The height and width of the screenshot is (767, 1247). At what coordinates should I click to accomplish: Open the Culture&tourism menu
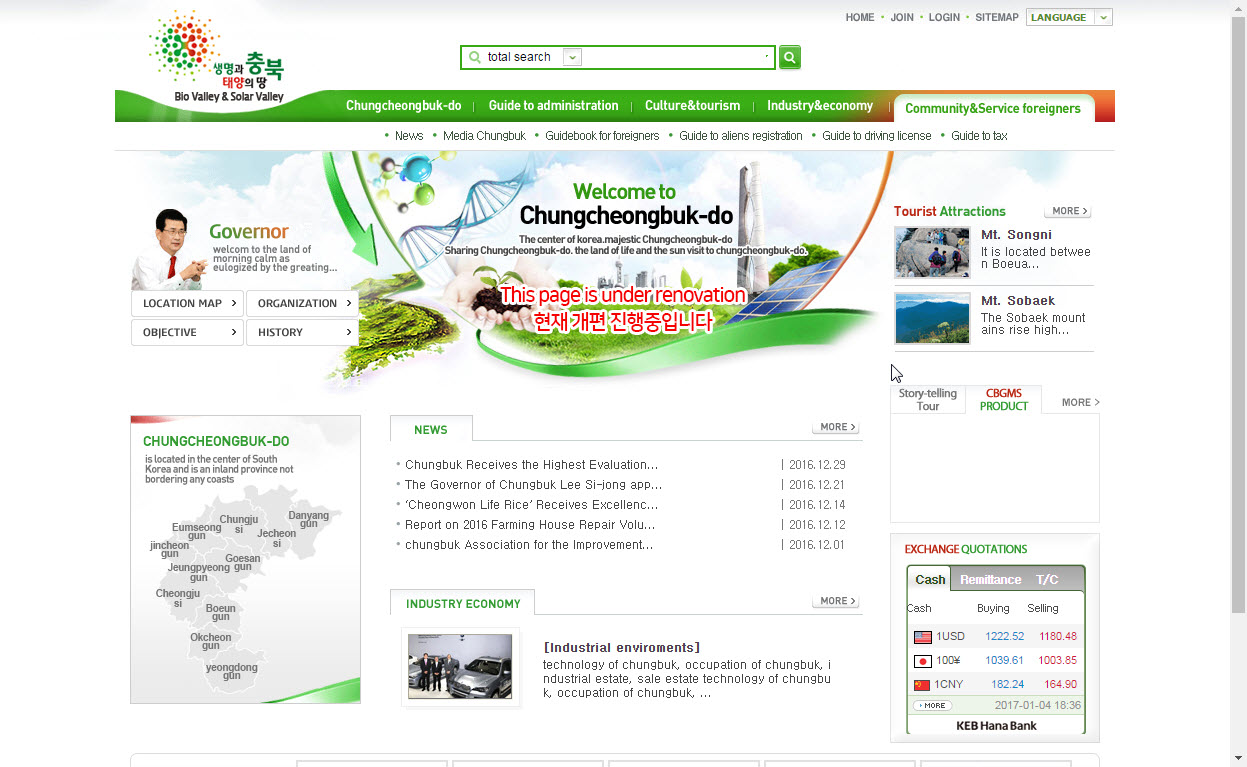[x=692, y=106]
